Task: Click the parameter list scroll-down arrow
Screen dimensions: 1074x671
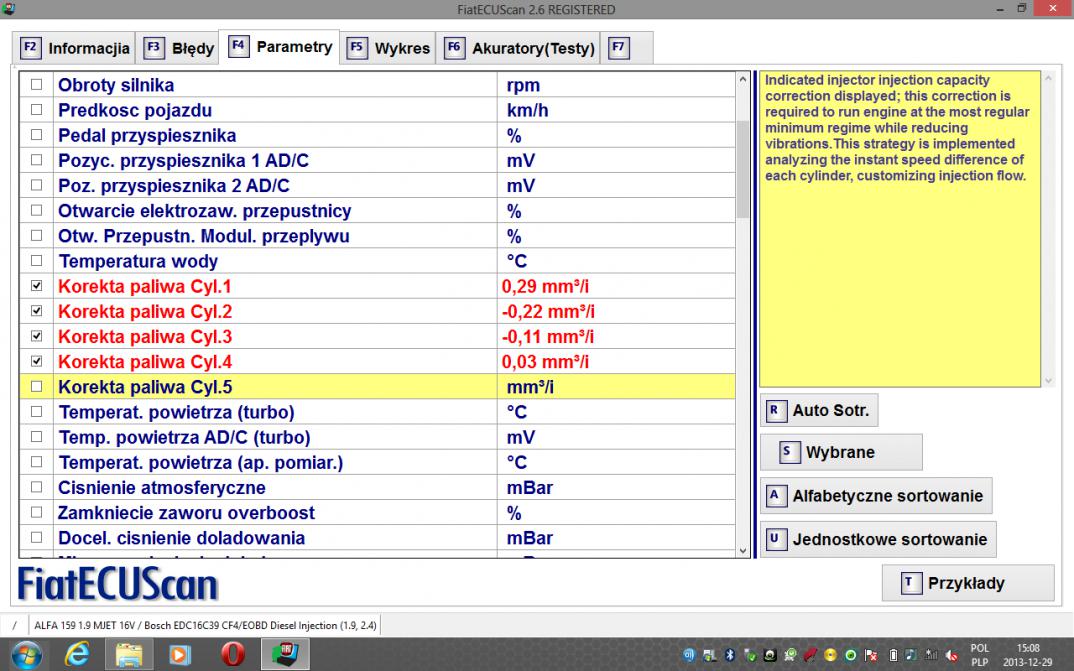Action: coord(743,550)
